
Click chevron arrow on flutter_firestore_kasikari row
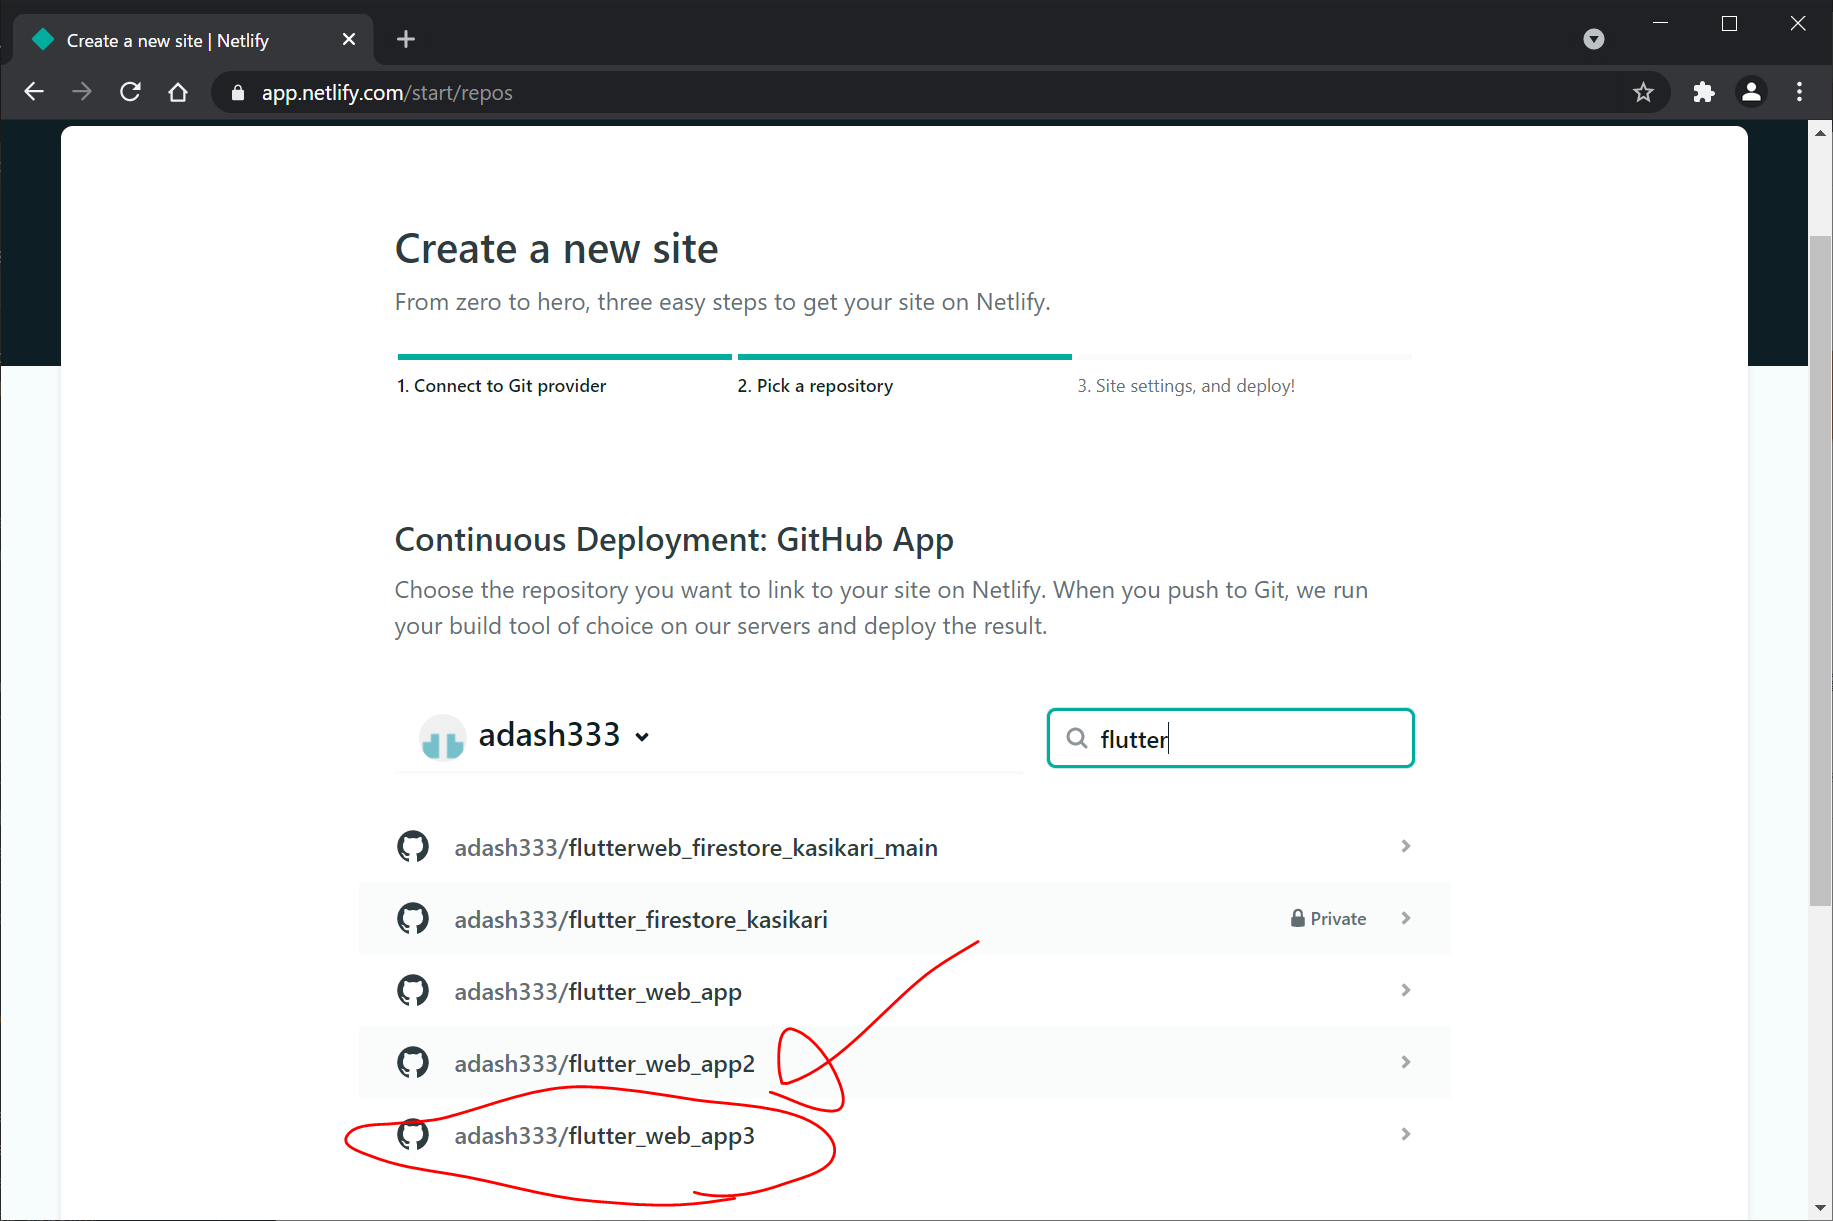coord(1406,918)
